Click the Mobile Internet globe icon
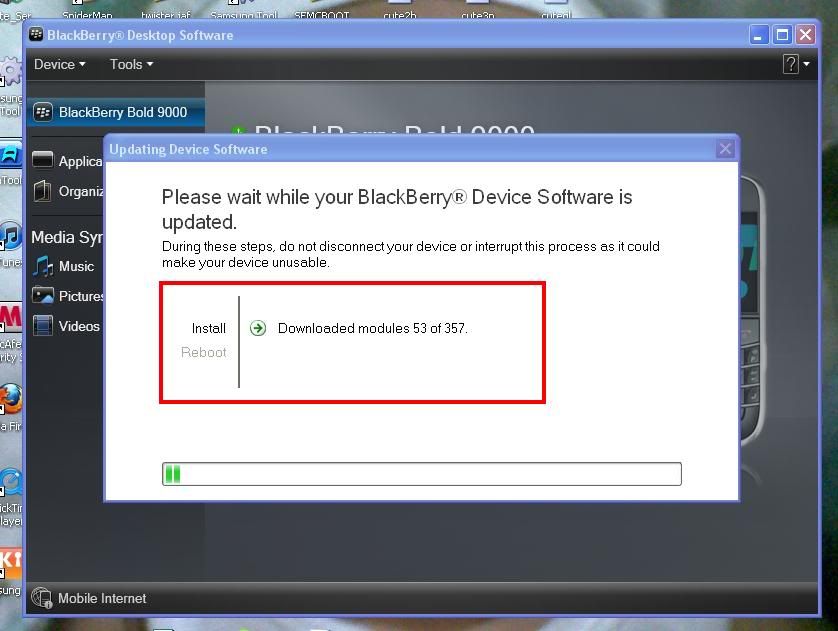838x631 pixels. coord(41,598)
